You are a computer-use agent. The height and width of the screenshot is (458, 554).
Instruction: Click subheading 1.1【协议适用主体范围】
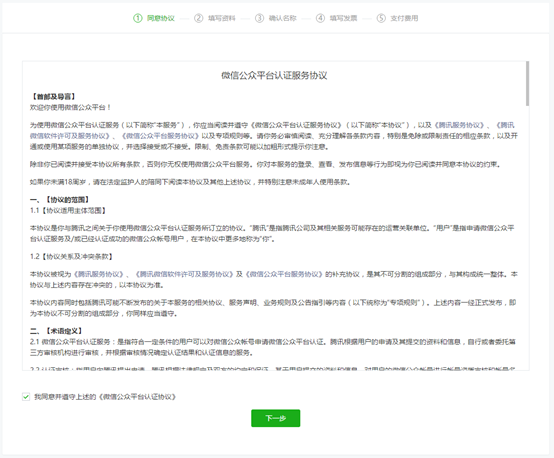[x=68, y=211]
